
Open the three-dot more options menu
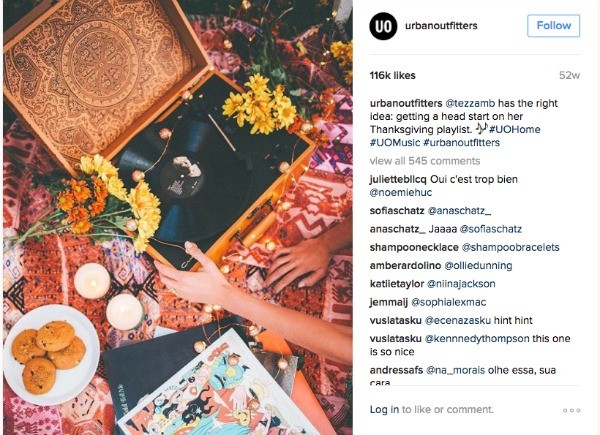point(571,411)
